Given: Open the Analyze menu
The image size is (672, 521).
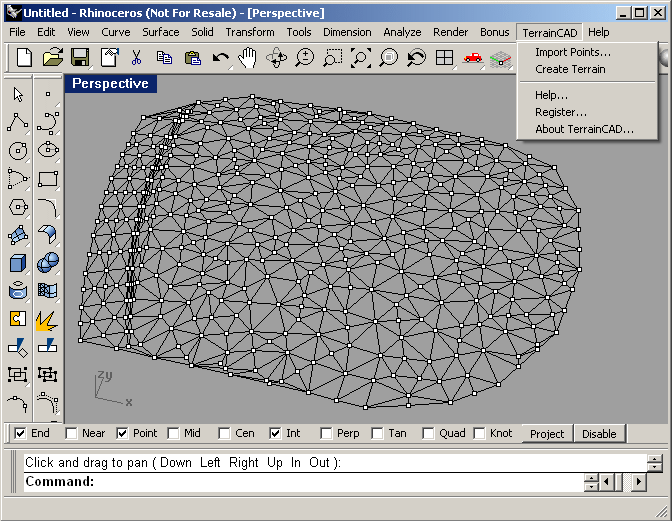Looking at the screenshot, I should (x=402, y=32).
